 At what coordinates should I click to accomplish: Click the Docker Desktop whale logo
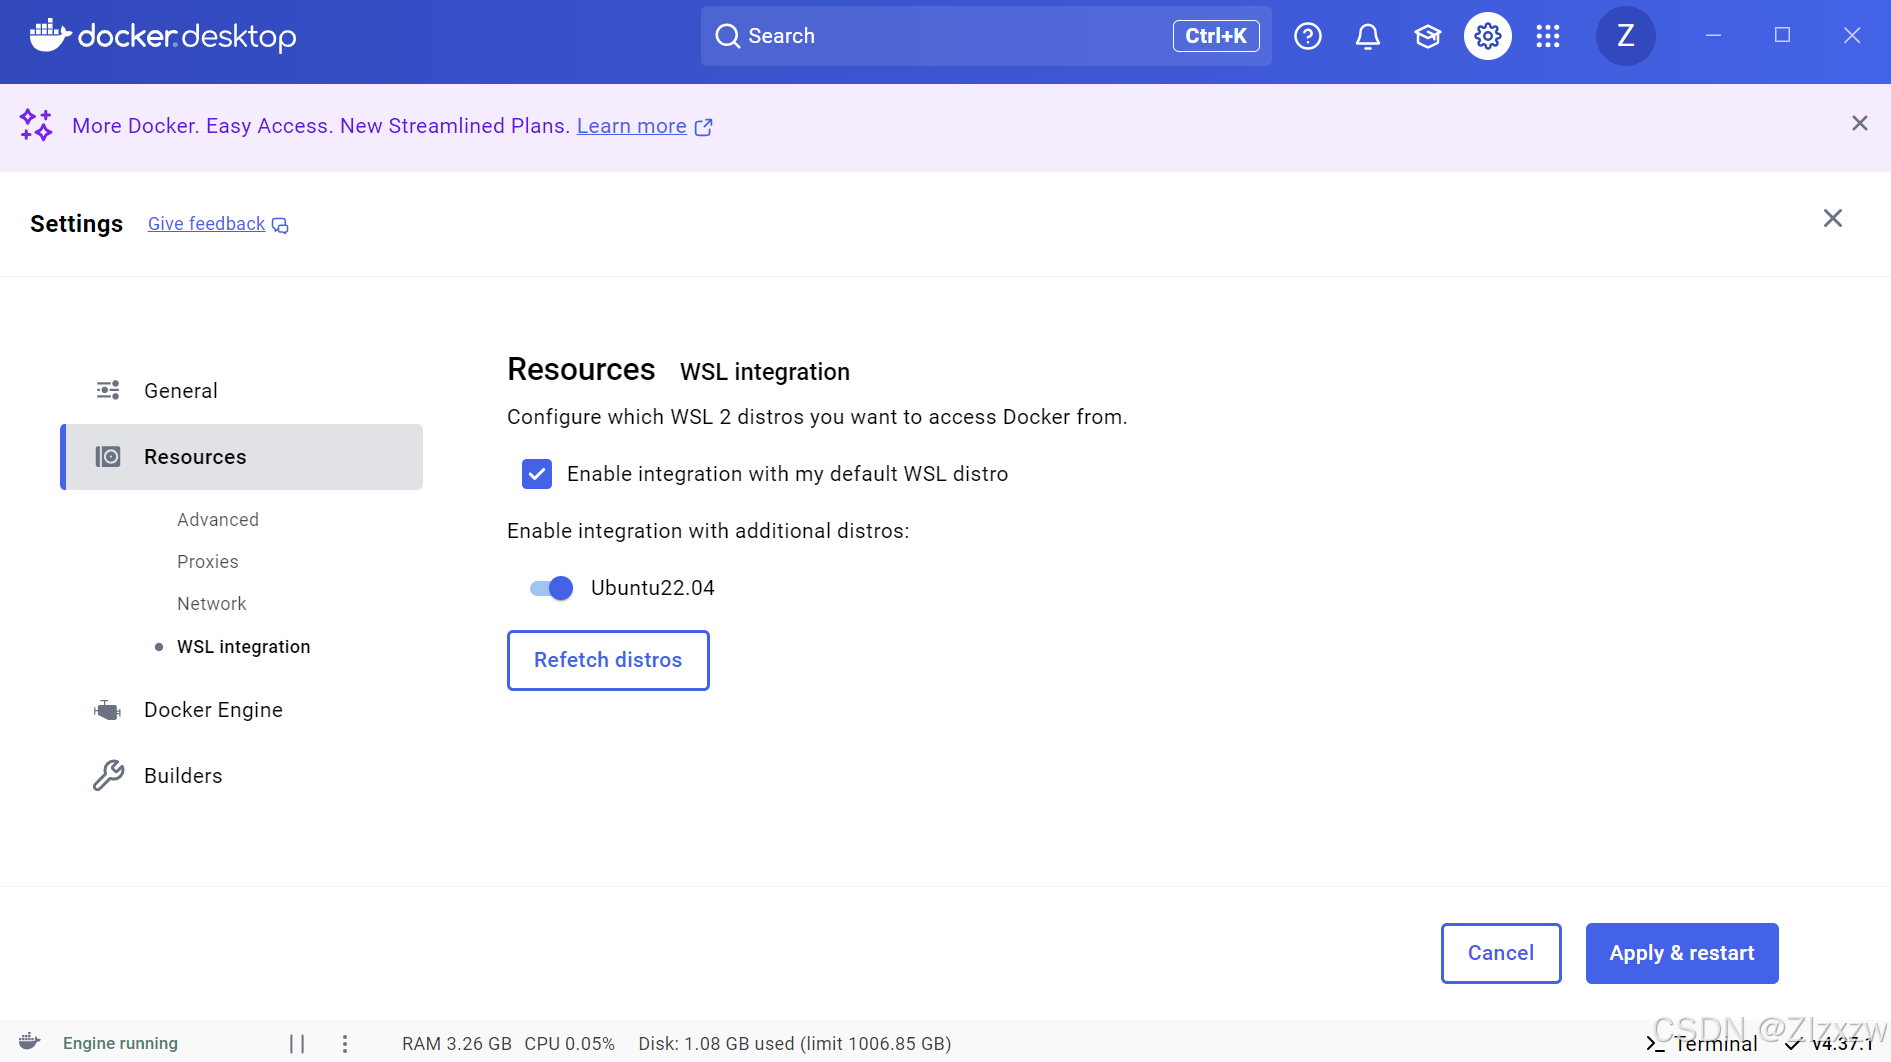[x=50, y=35]
